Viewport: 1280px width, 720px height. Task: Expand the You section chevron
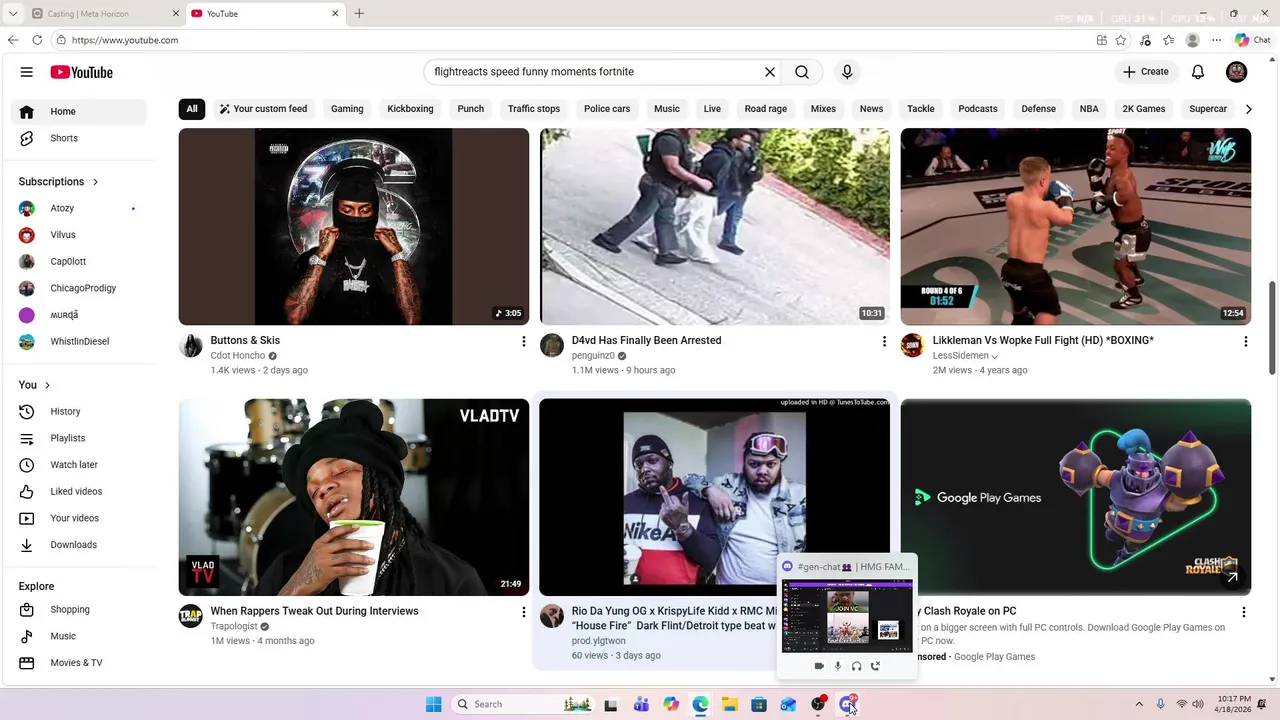47,385
